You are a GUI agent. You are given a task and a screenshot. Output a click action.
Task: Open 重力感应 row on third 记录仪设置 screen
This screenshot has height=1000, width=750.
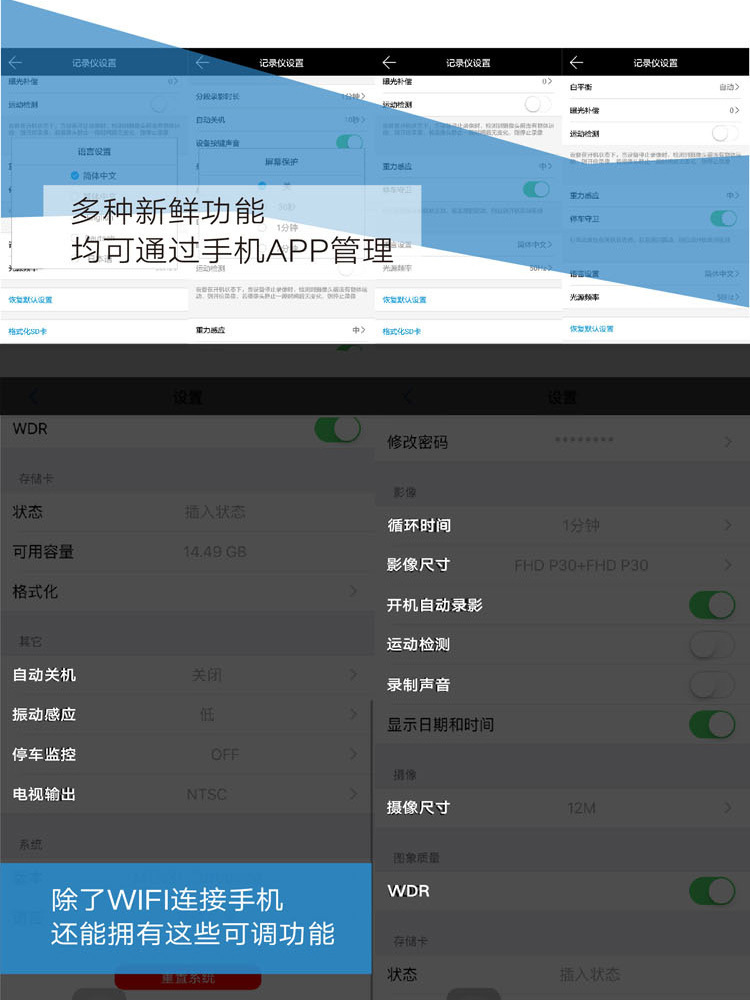pos(468,166)
